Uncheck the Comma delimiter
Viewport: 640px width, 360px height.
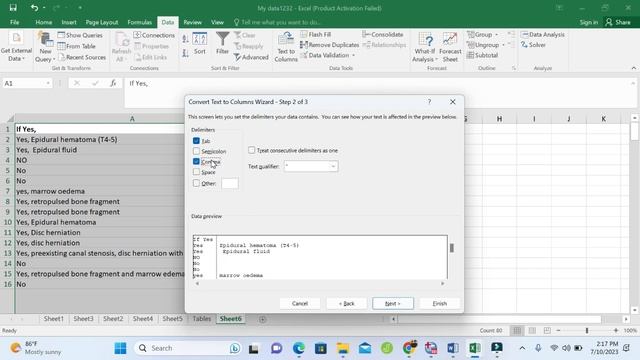(x=196, y=161)
